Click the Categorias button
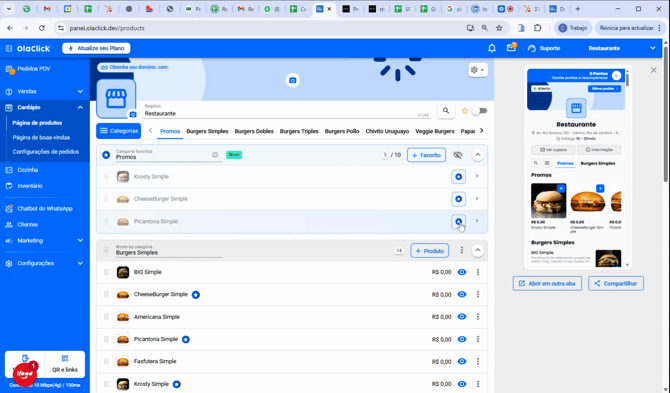Screen dimensions: 670x393 [118, 131]
